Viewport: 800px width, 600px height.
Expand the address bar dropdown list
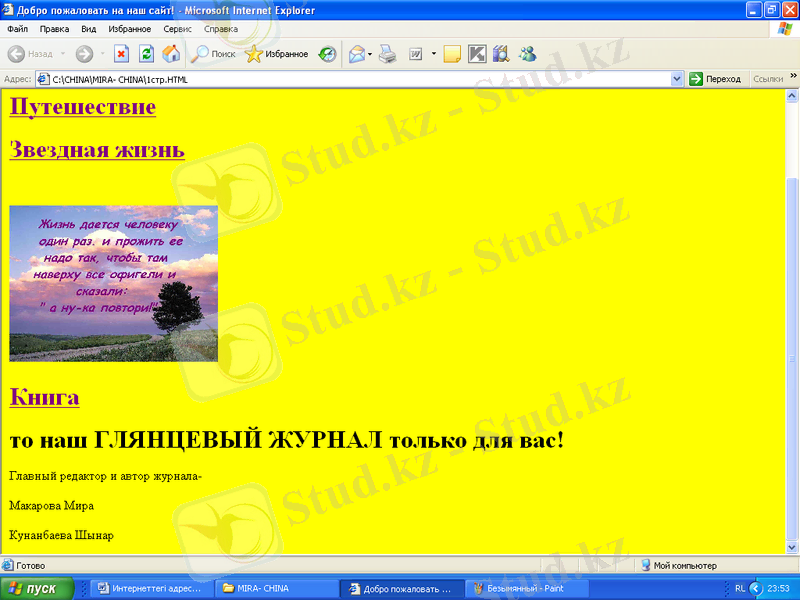click(677, 79)
